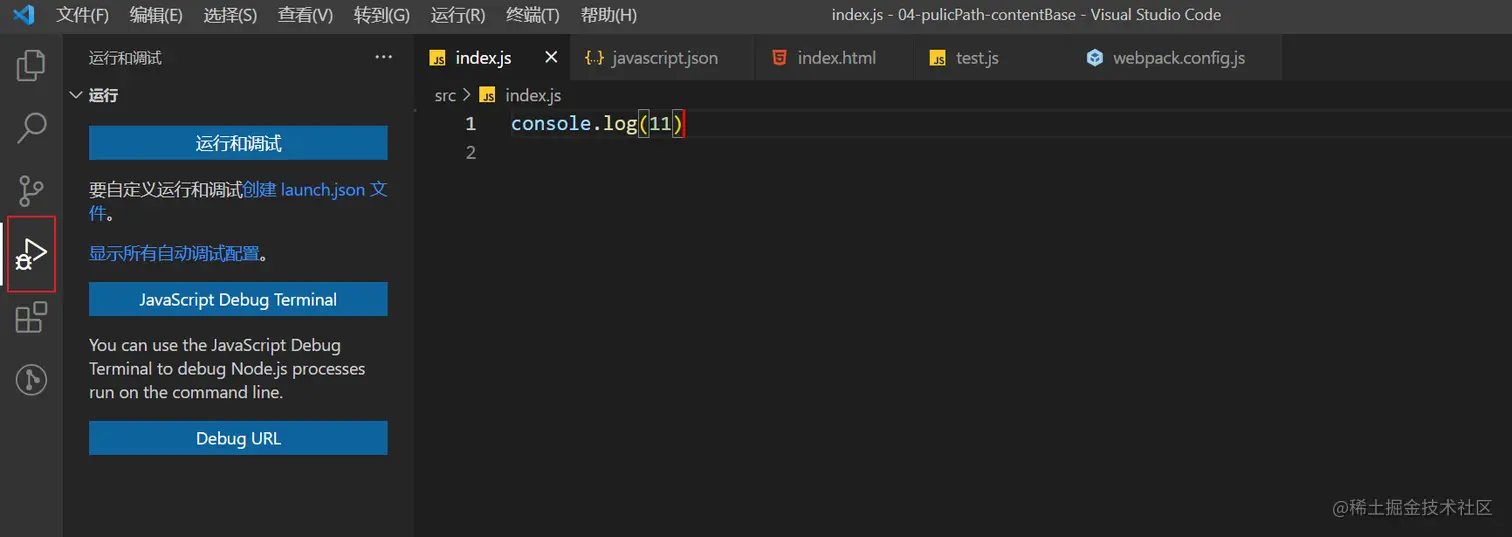This screenshot has height=537, width=1512.
Task: Switch to the index.js tab
Action: click(x=494, y=58)
